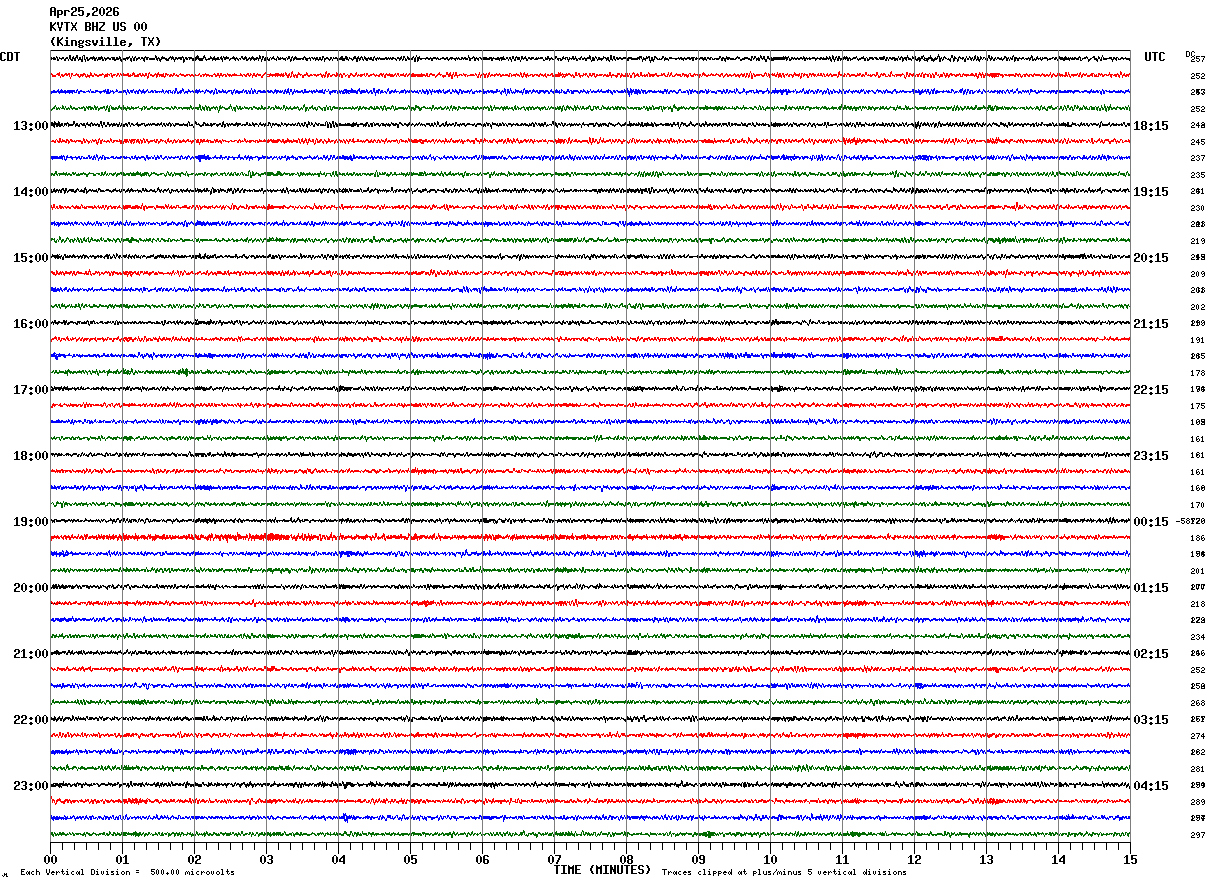Click the 19:00 CDT row label
This screenshot has height=886, width=1210.
tap(30, 522)
